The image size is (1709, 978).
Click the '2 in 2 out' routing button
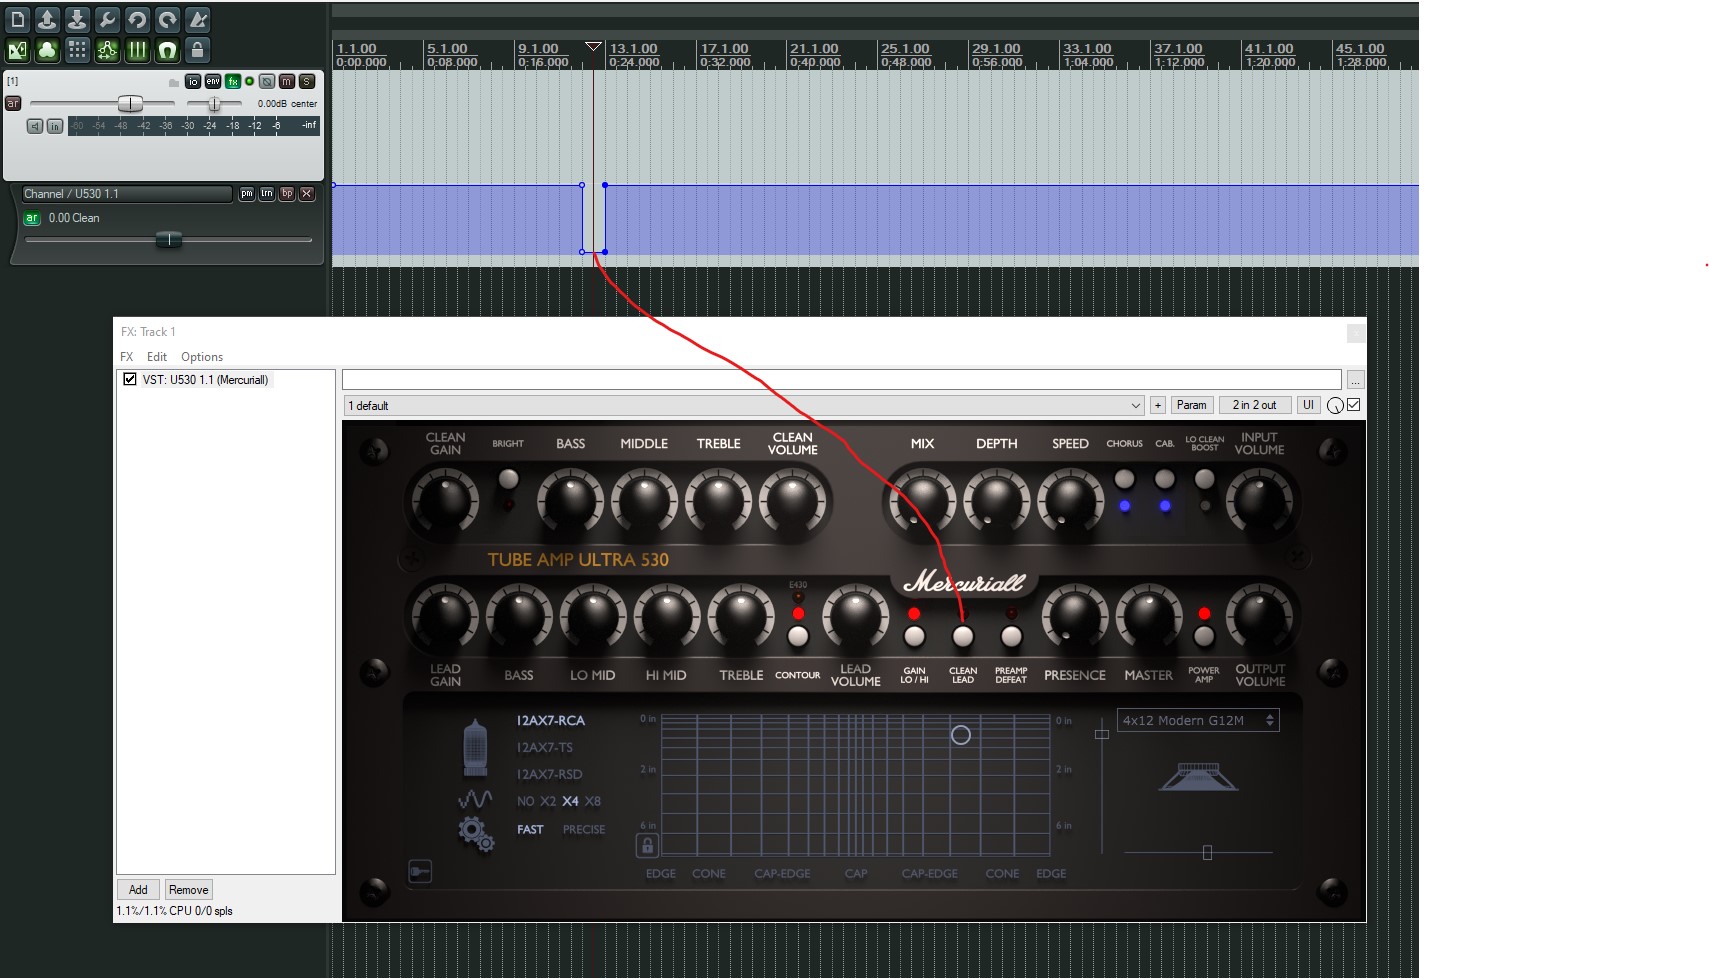[x=1254, y=405]
